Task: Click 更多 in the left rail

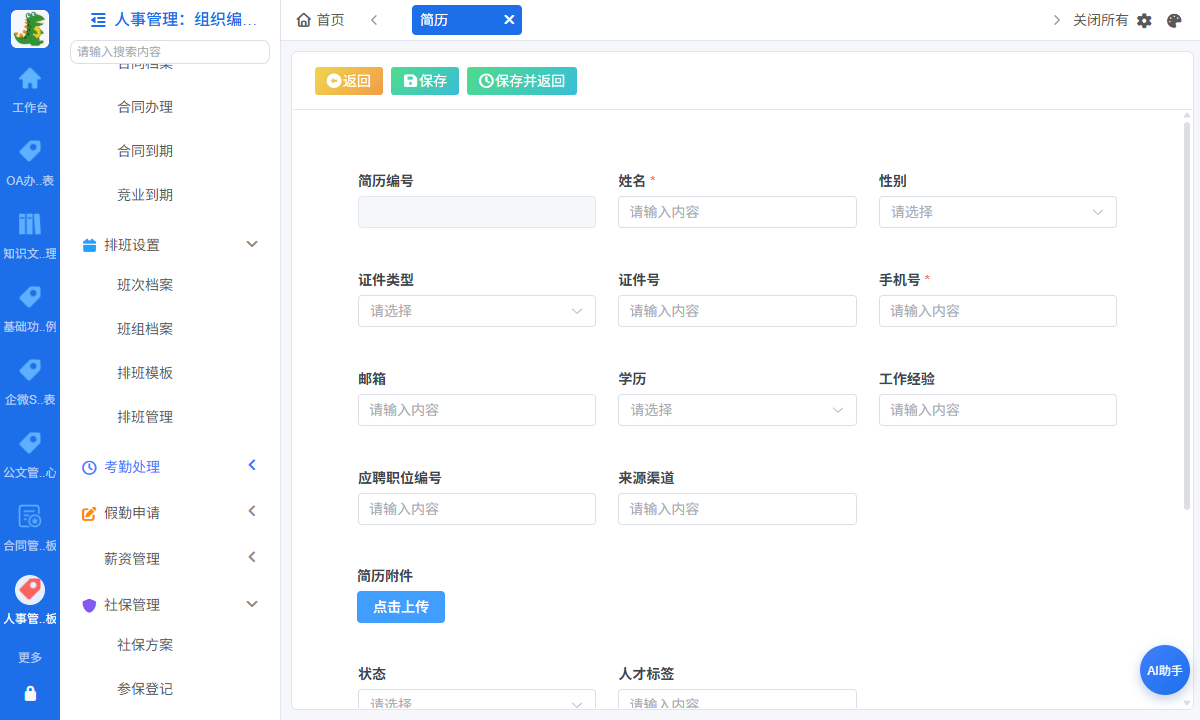Action: 30,658
